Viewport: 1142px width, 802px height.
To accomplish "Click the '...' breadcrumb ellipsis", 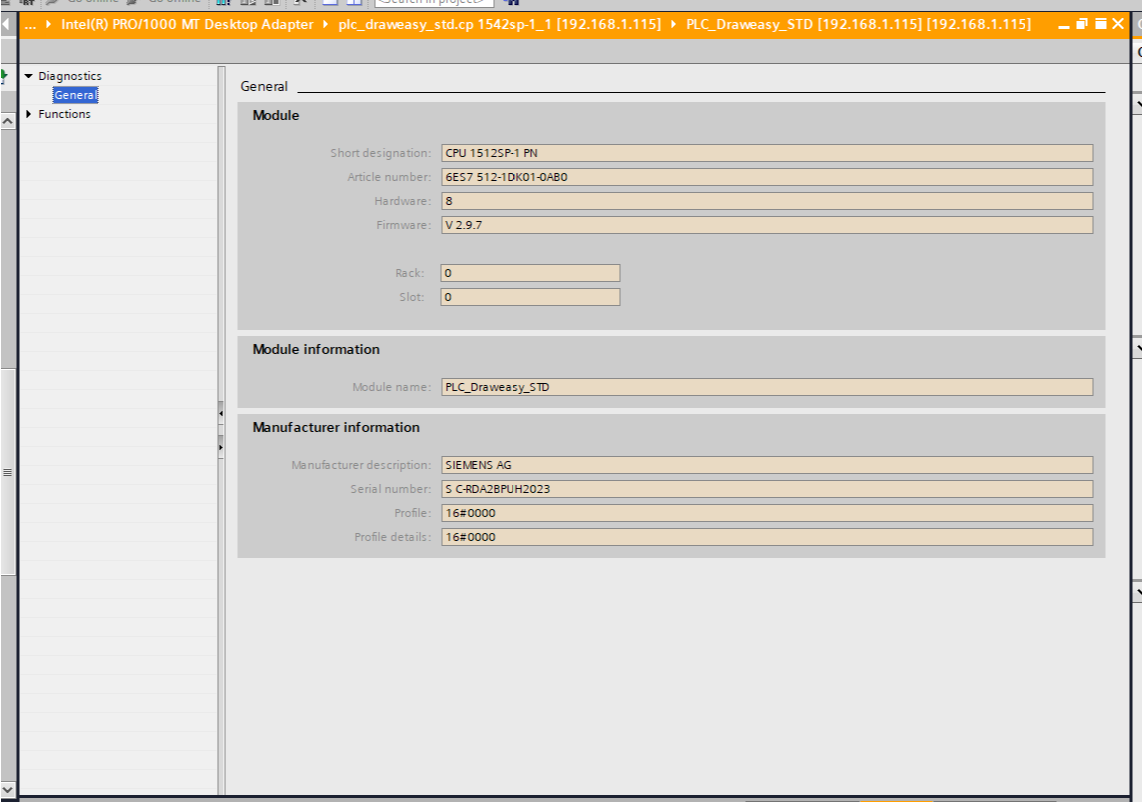I will 30,25.
